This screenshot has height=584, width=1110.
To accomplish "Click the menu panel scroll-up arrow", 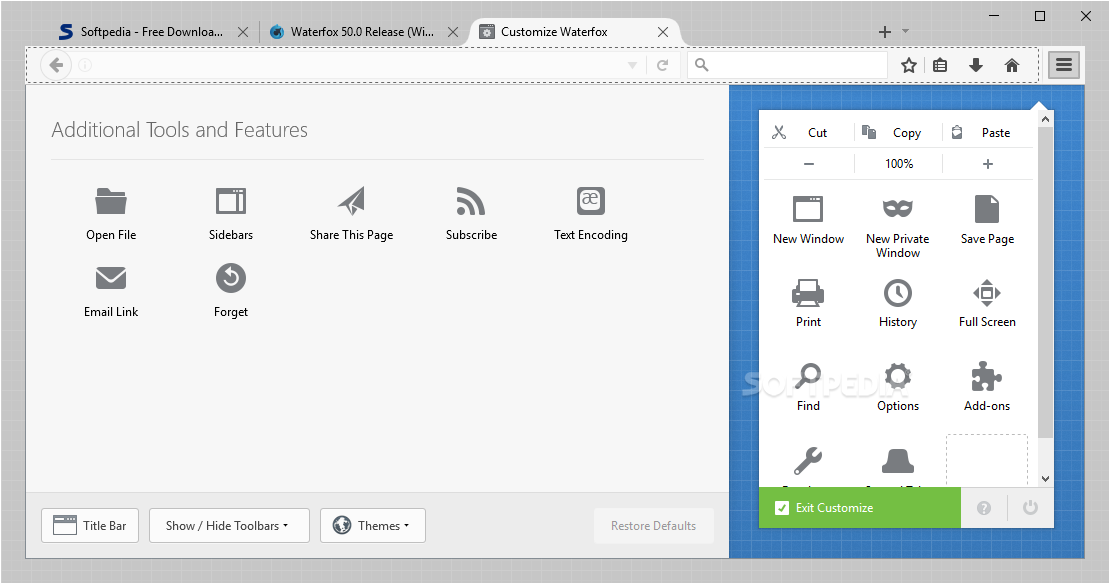I will coord(1046,120).
